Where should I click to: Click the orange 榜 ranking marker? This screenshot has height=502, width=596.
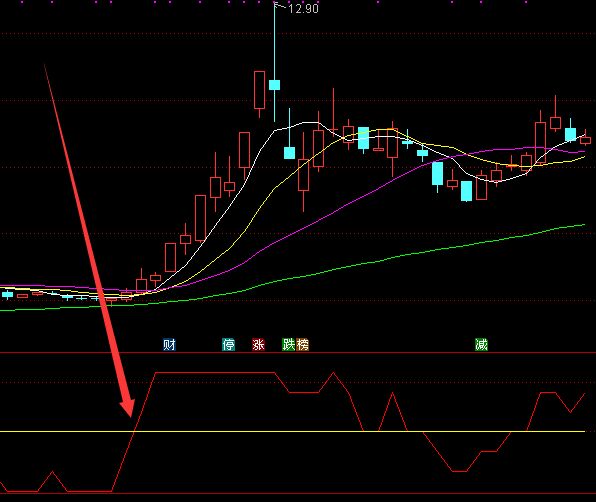click(303, 345)
